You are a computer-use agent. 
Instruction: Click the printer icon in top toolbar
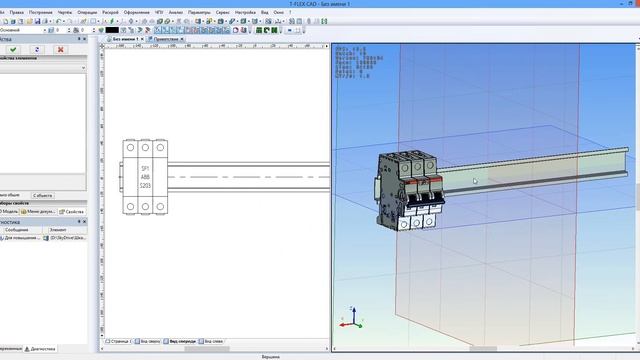point(45,21)
